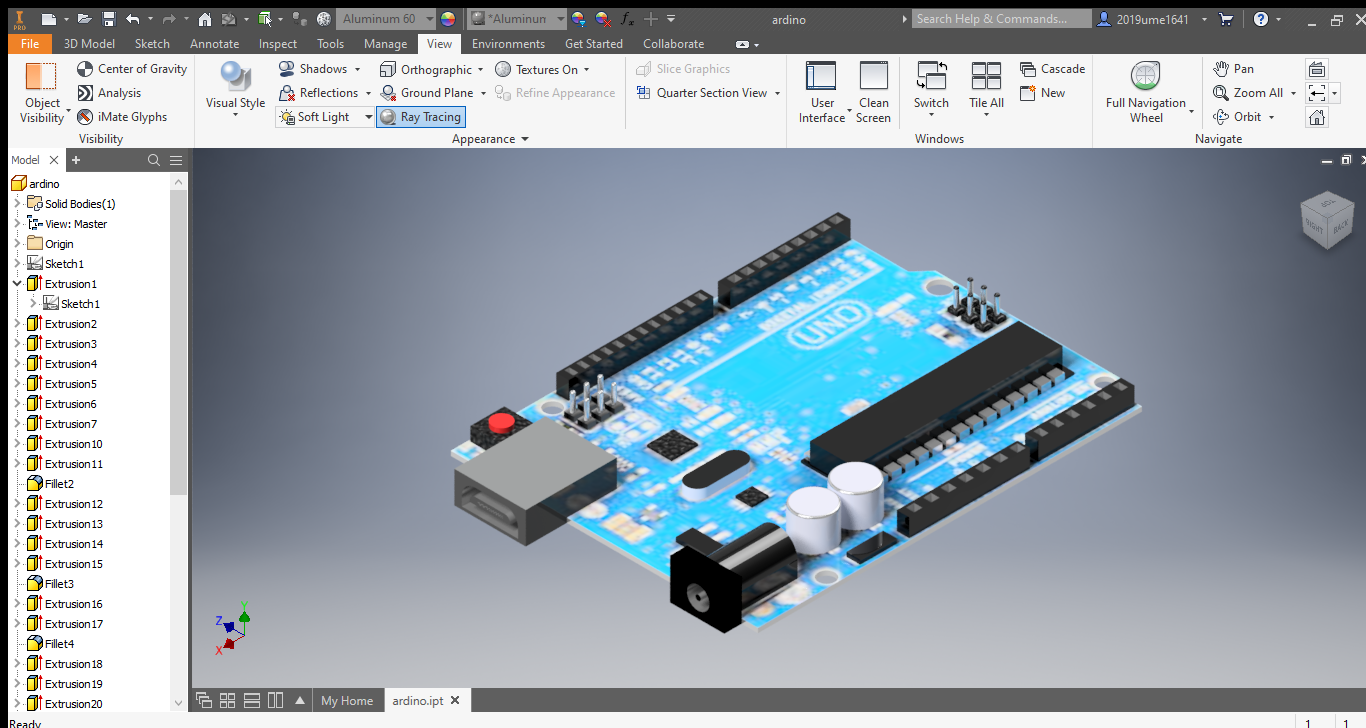Click the Slice Graphics icon
Viewport: 1366px width, 728px height.
pos(643,69)
